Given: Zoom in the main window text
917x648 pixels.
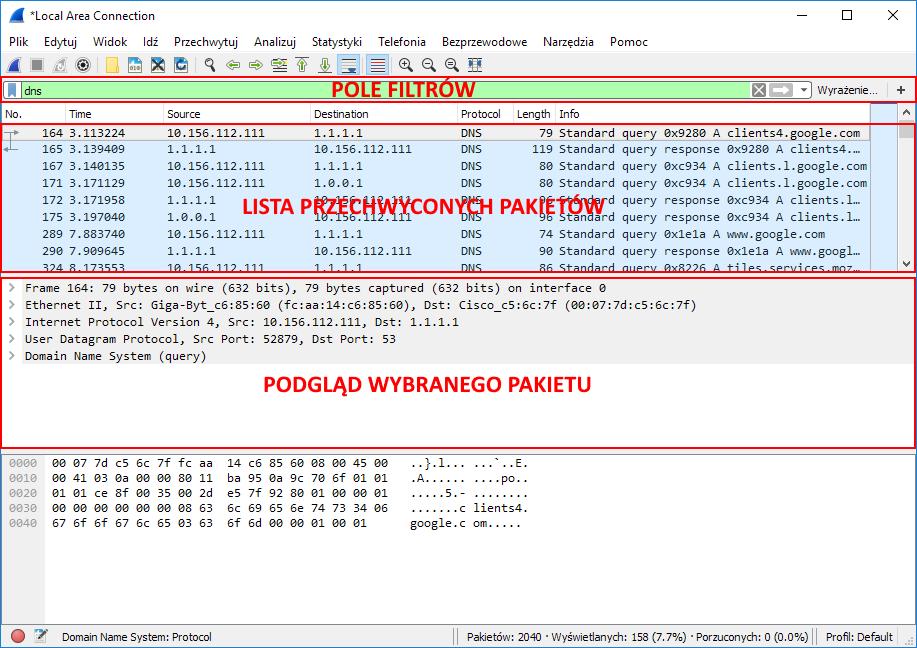Looking at the screenshot, I should [x=405, y=65].
